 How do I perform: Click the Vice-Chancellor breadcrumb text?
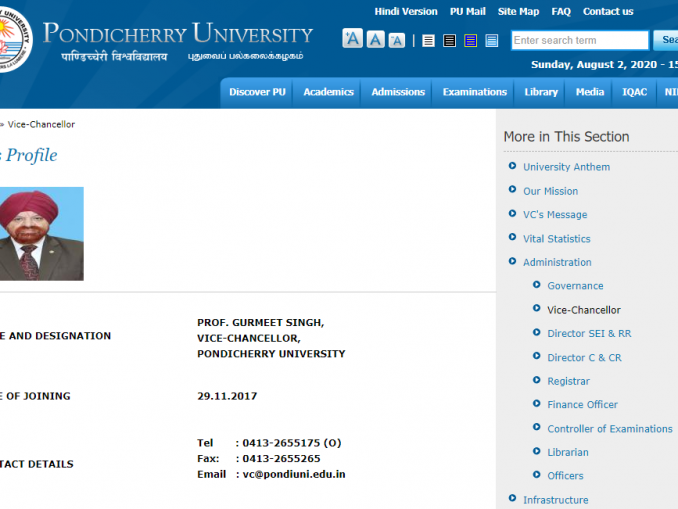click(41, 125)
